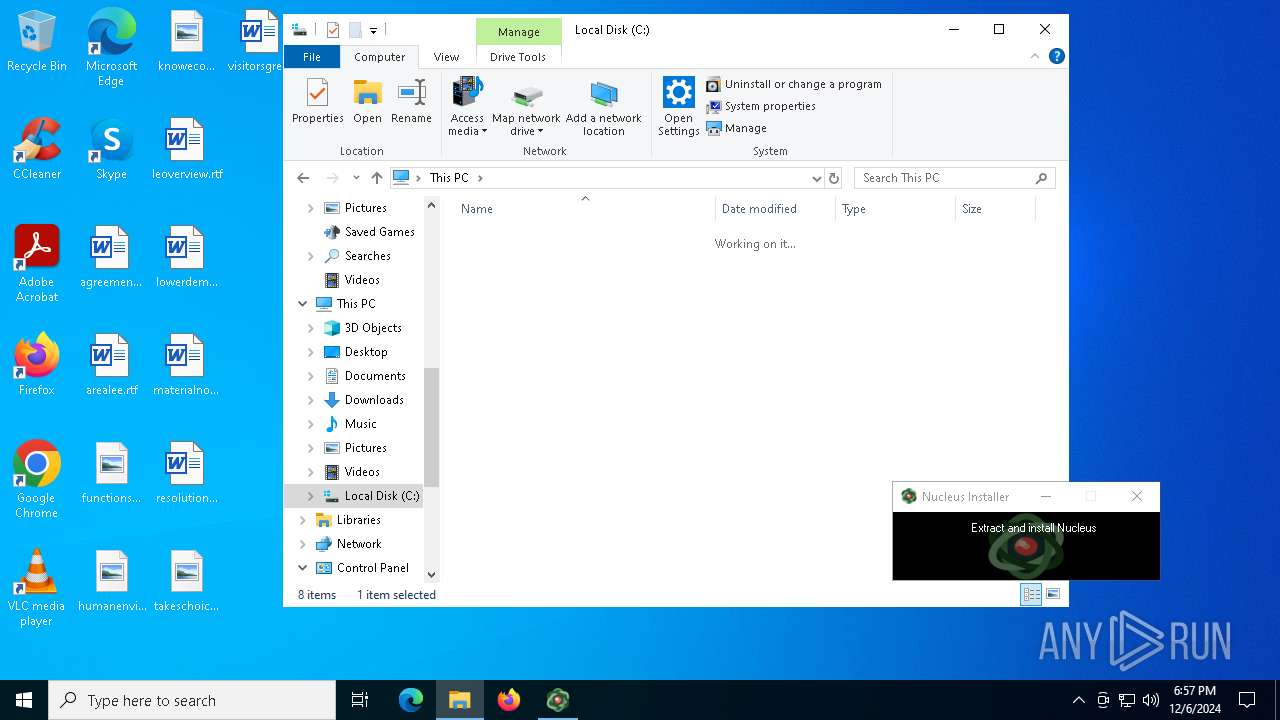Minimize the ribbon with the chevron
The height and width of the screenshot is (720, 1280).
1037,57
